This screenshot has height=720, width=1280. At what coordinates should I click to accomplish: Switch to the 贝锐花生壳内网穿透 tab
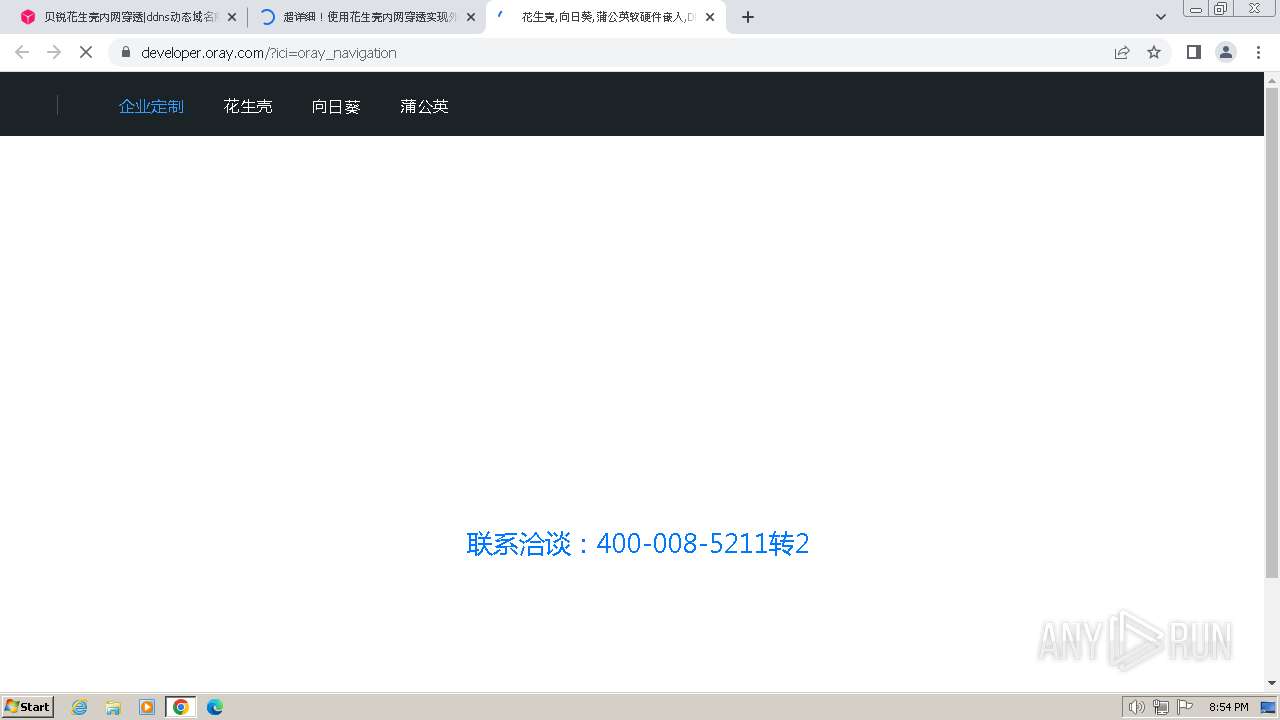point(130,17)
